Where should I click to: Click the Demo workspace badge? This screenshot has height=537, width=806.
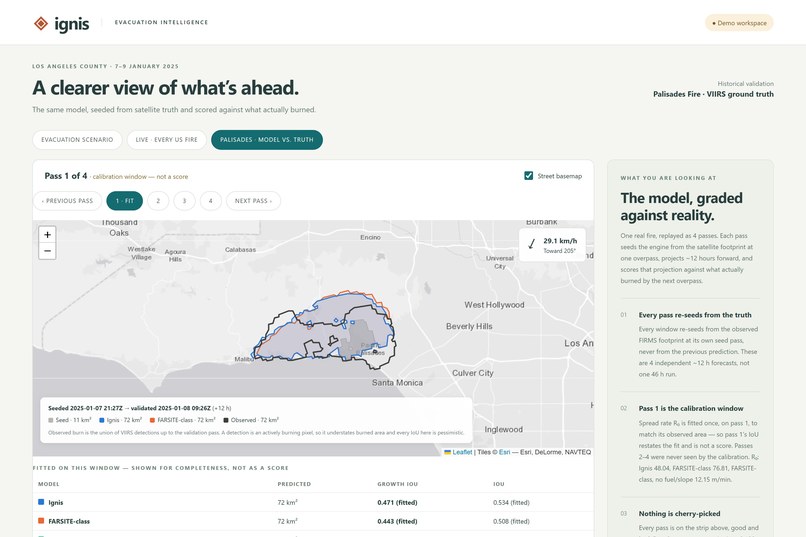[739, 23]
